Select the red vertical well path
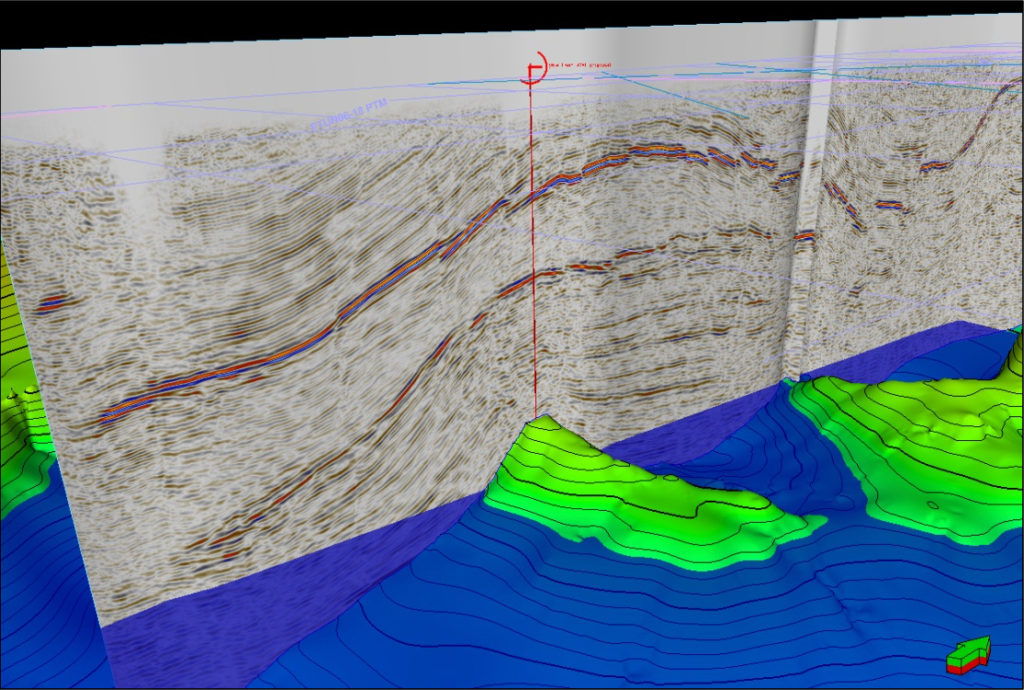 (534, 250)
